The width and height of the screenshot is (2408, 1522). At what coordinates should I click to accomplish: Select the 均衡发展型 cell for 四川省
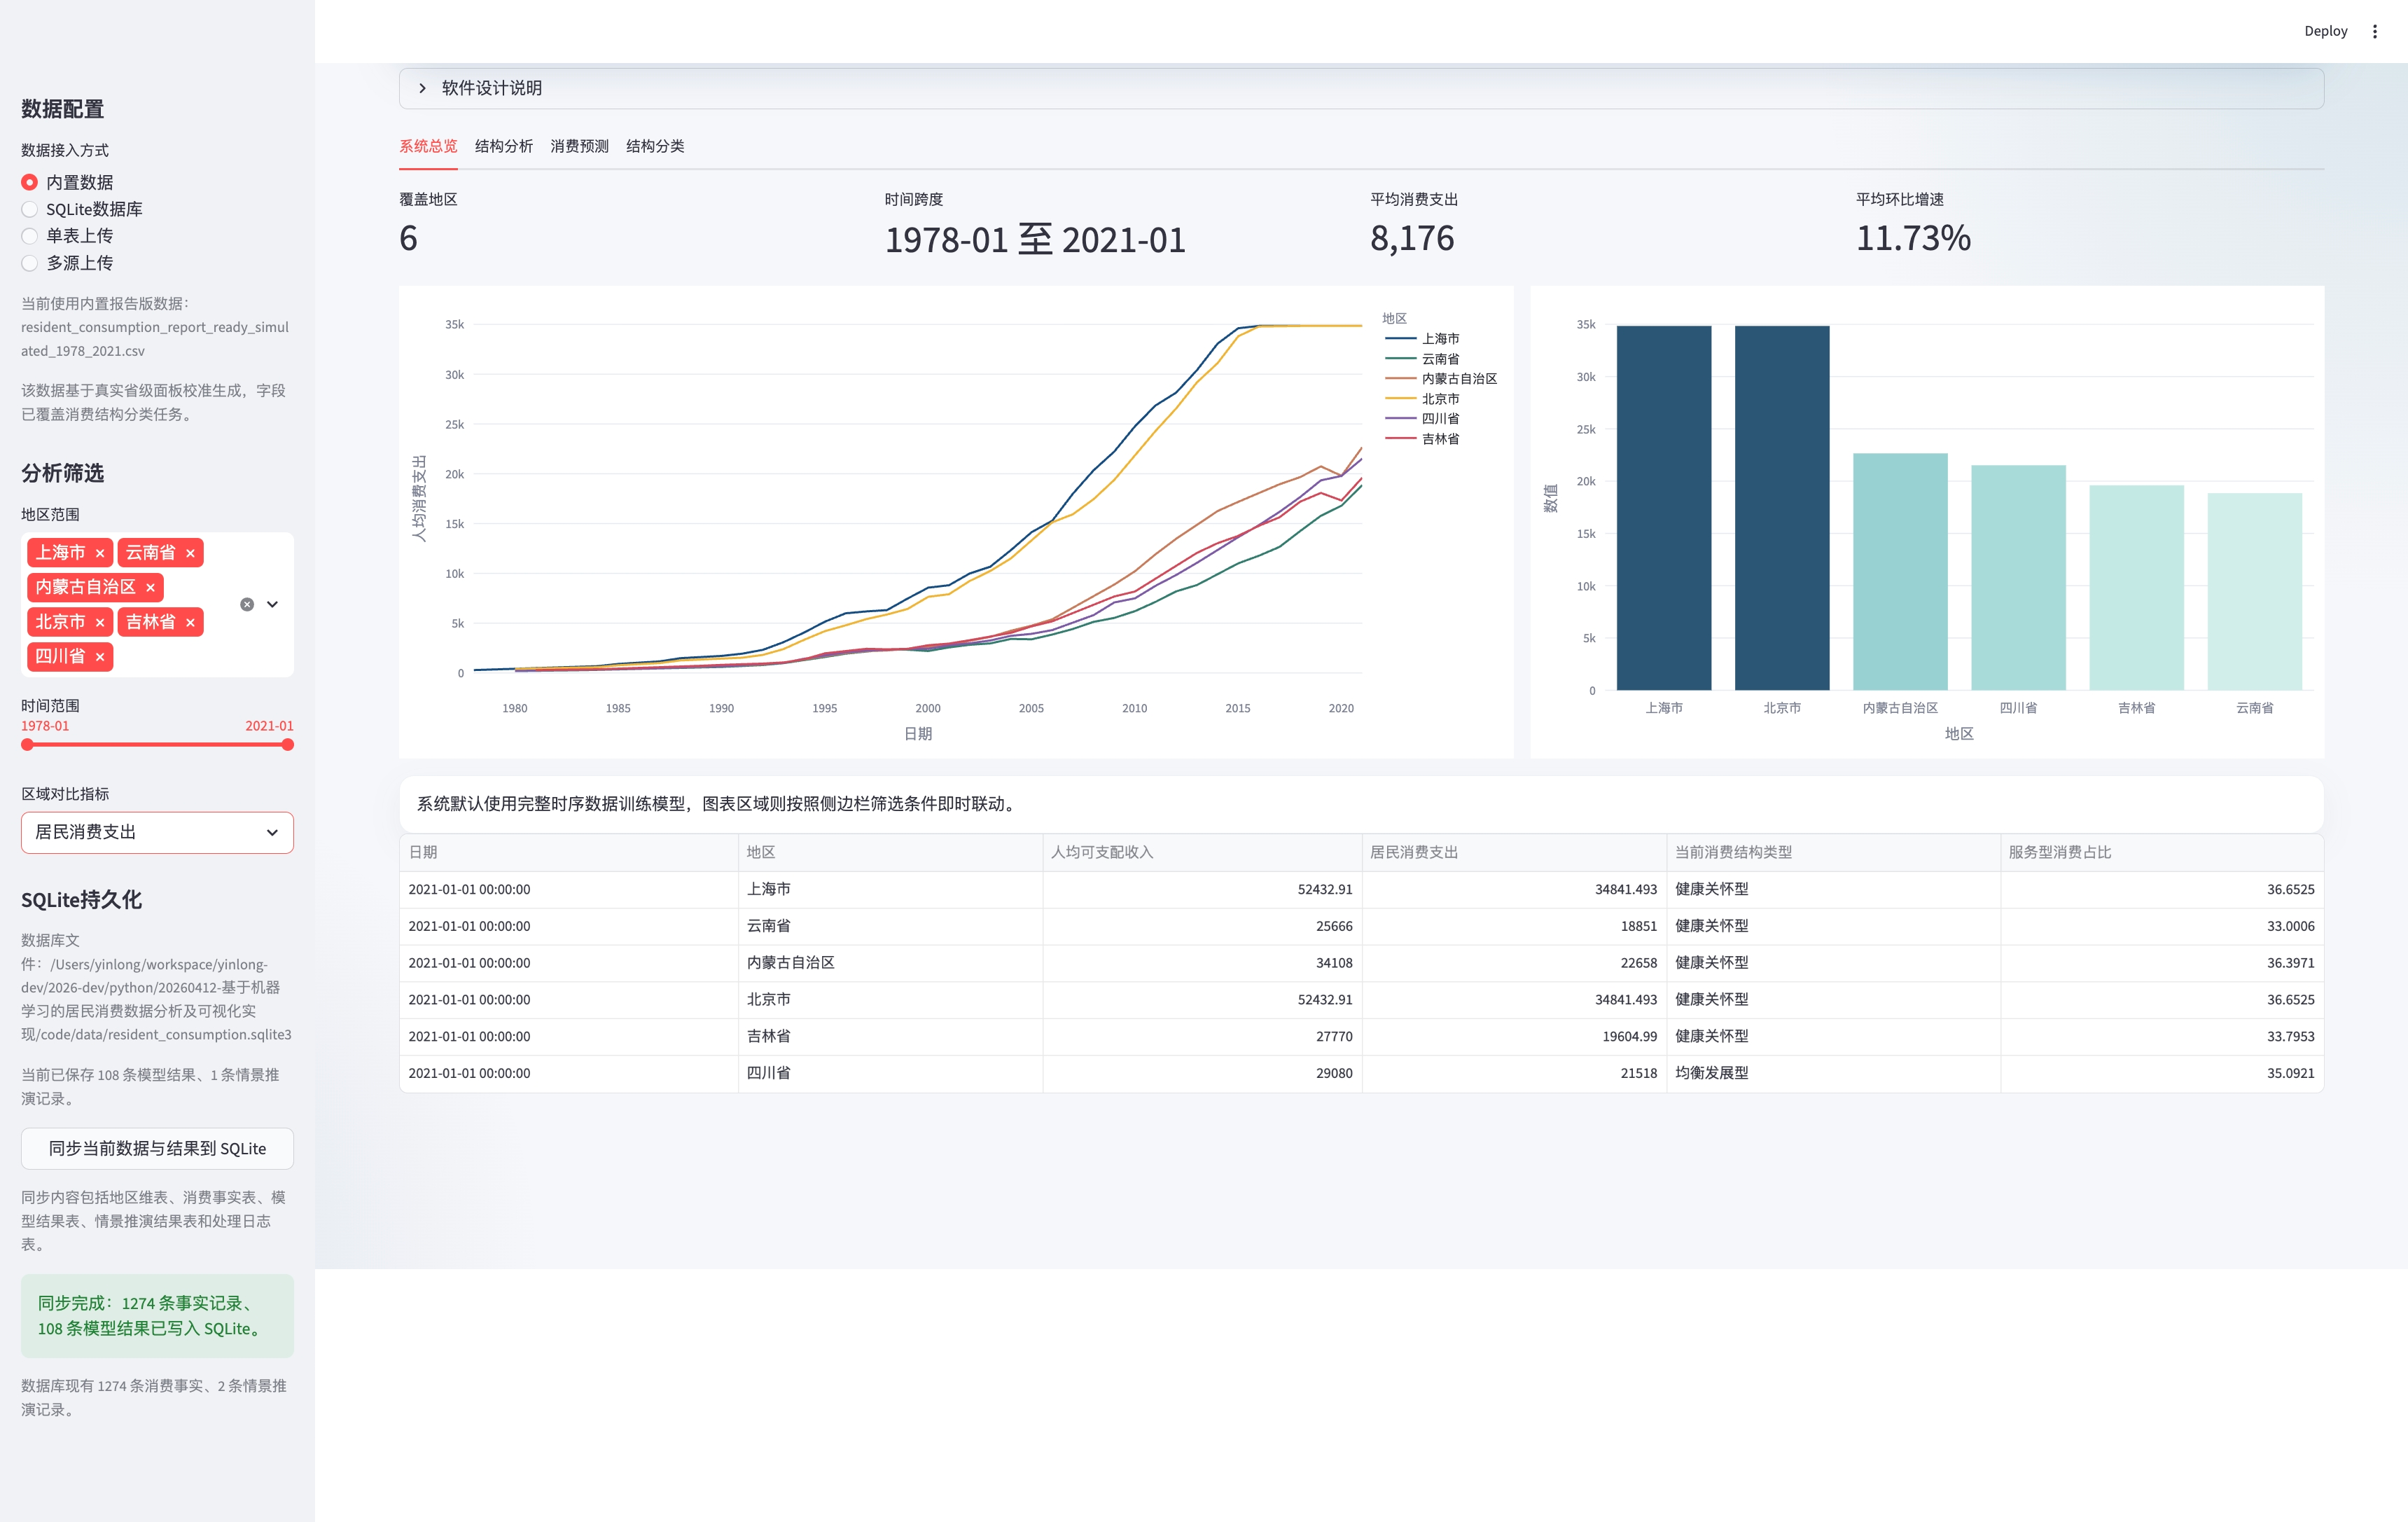click(1833, 1073)
